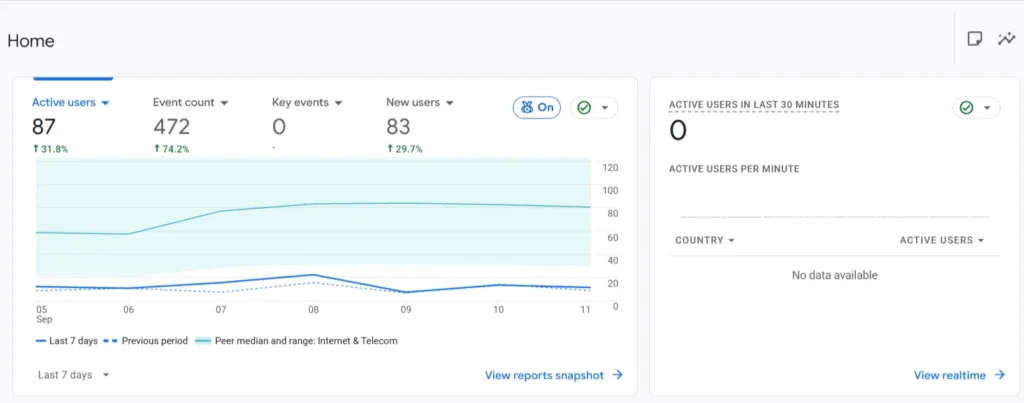Open the Last 7 days date range dropdown
Screen dimensions: 1024x403
(74, 375)
